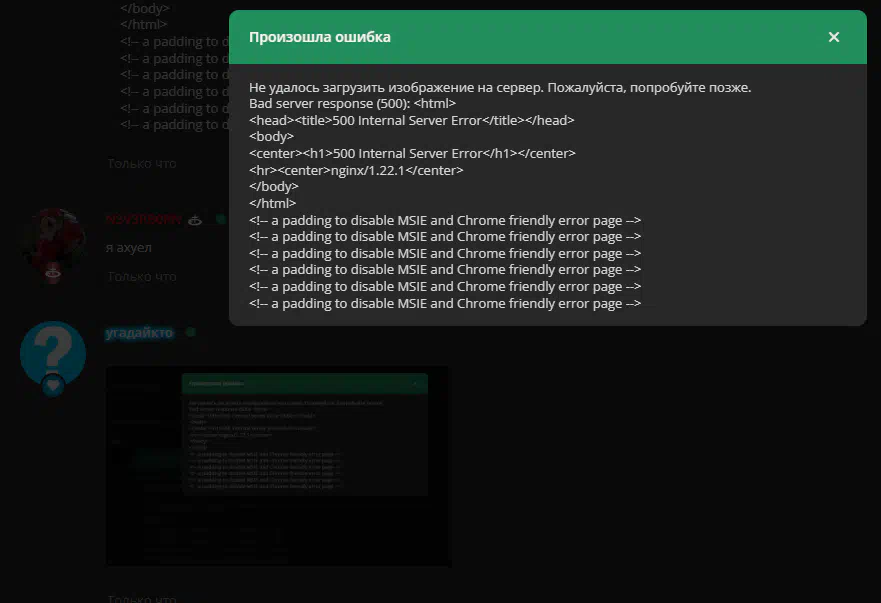
Task: Click the head/title "500 Internal Server Error" line
Action: 412,120
